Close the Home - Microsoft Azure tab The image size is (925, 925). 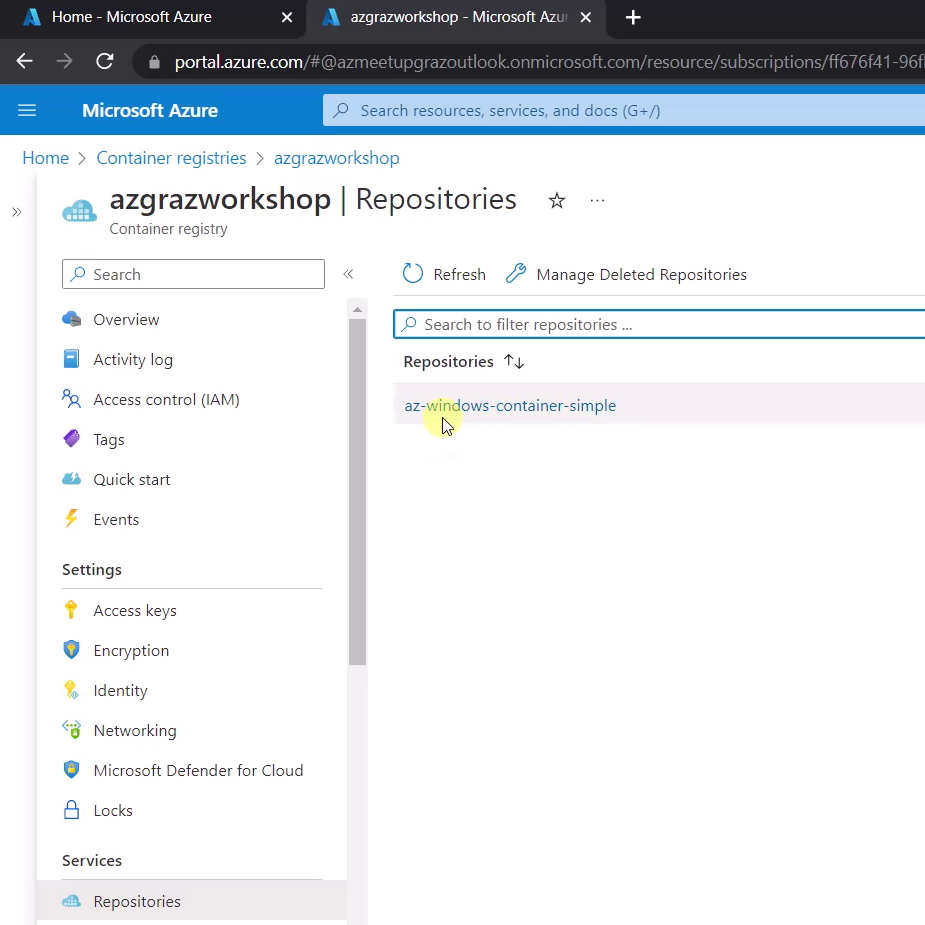[287, 18]
